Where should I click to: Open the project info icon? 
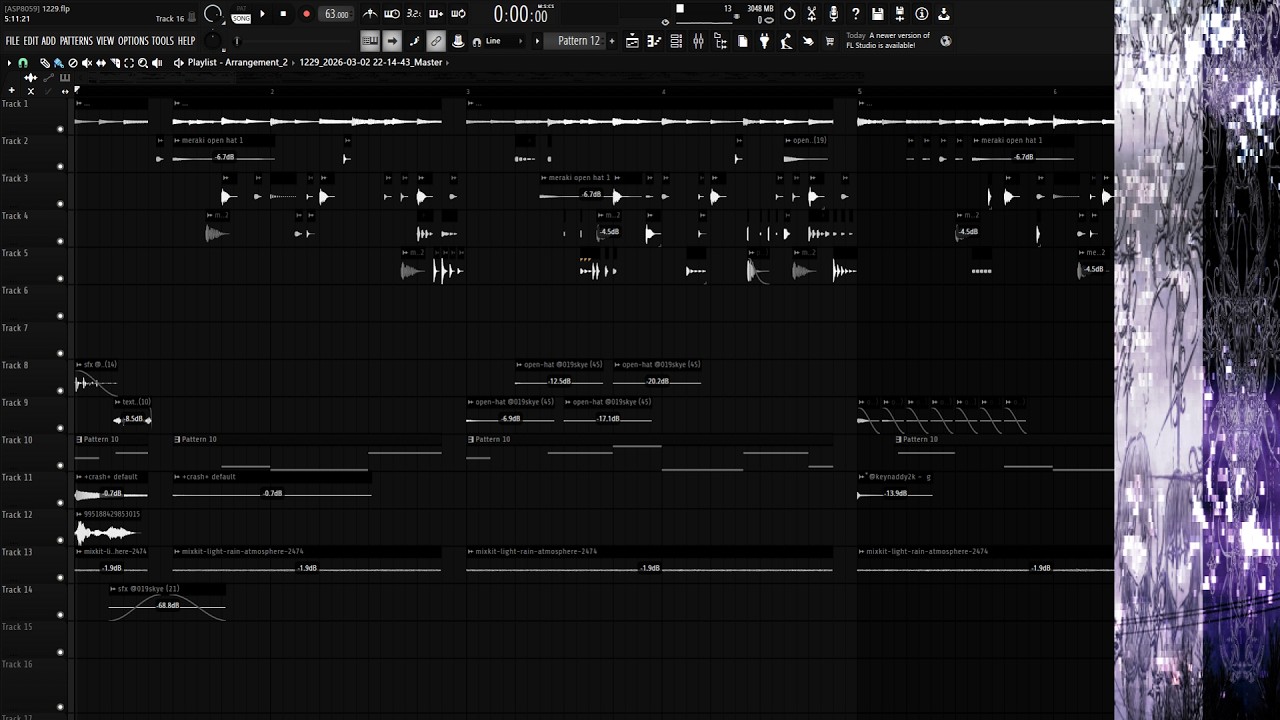pyautogui.click(x=921, y=14)
